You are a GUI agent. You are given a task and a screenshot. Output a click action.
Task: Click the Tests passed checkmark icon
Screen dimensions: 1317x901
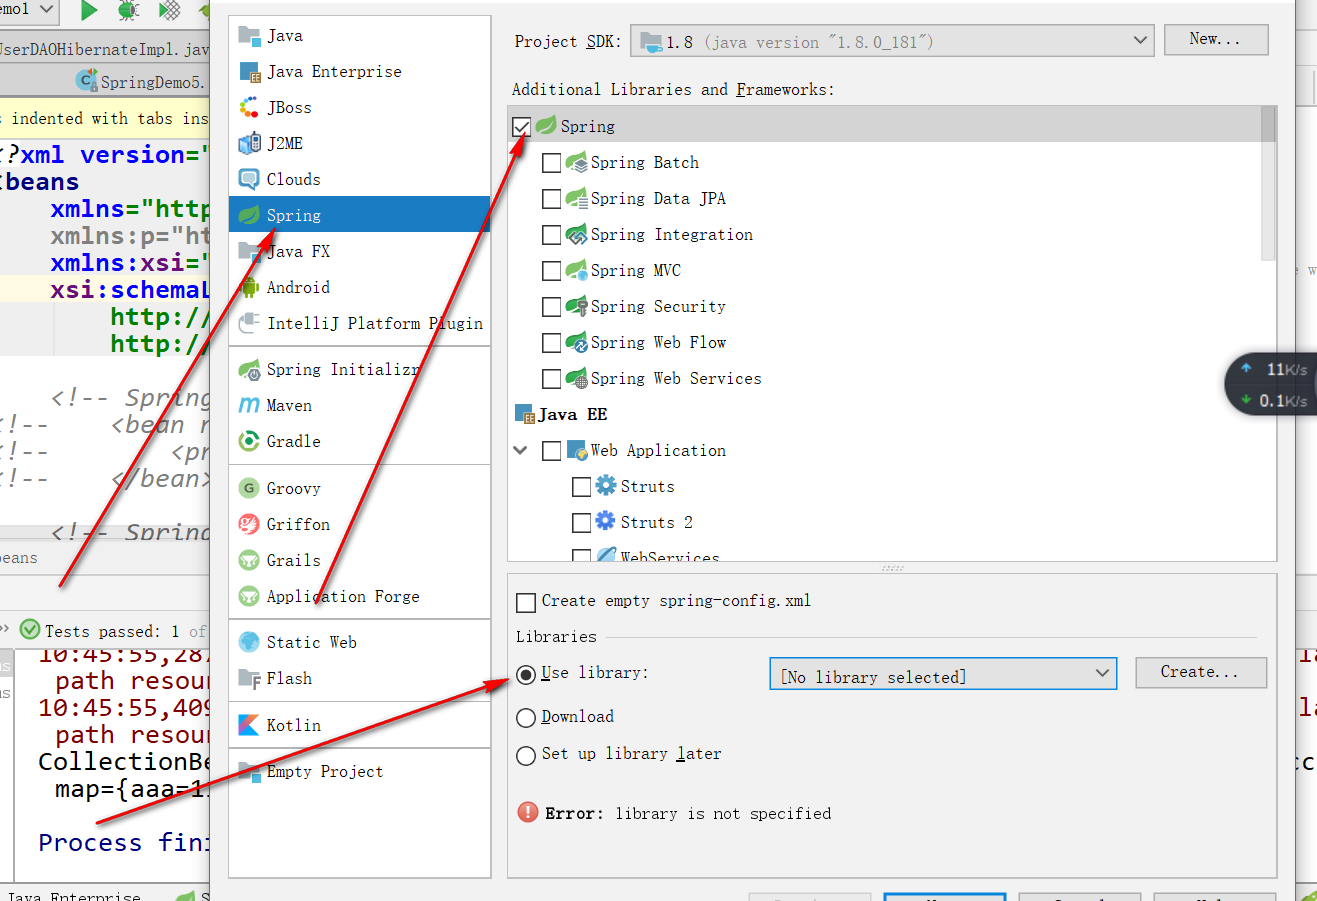point(30,630)
